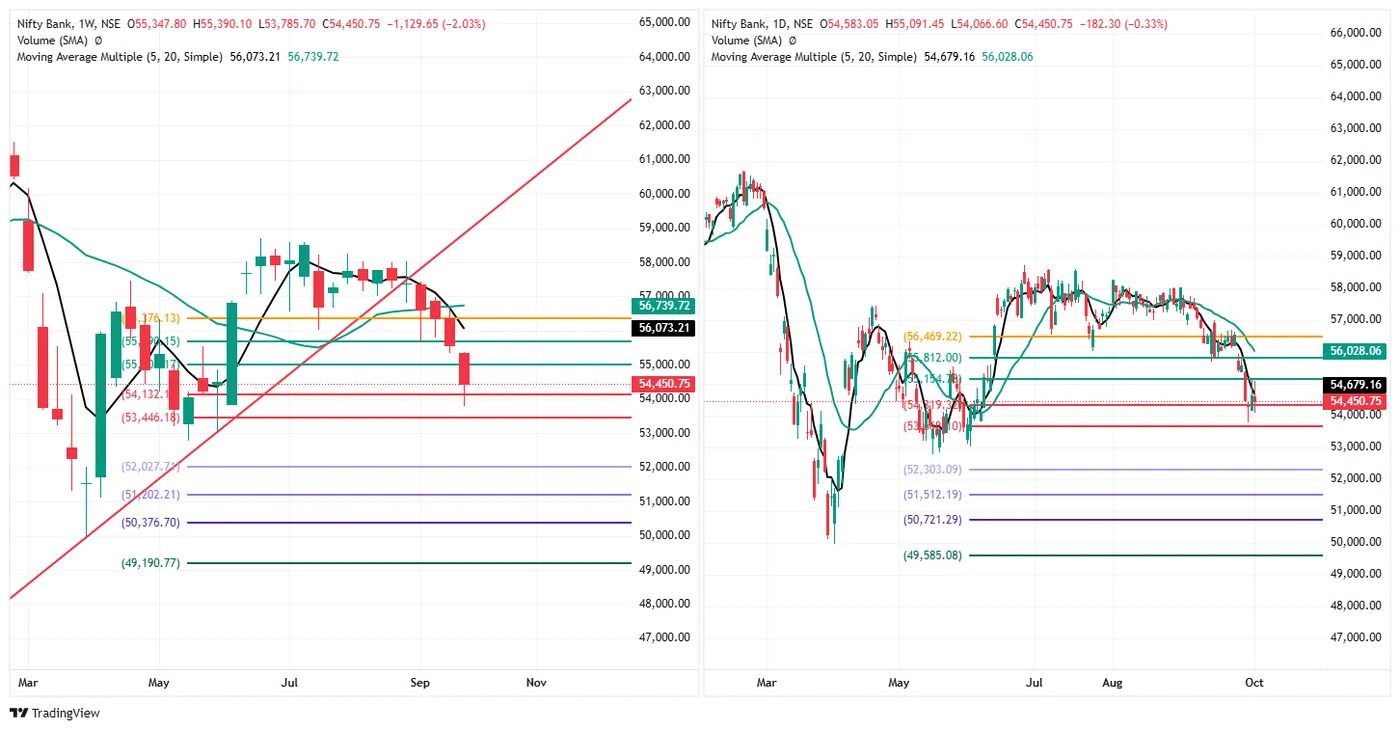
Task: Click 'Nov' on the weekly time axis
Action: [537, 683]
